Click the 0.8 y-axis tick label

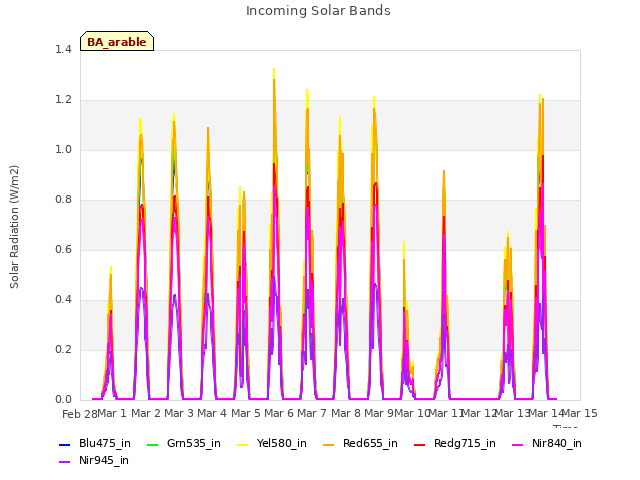[63, 200]
